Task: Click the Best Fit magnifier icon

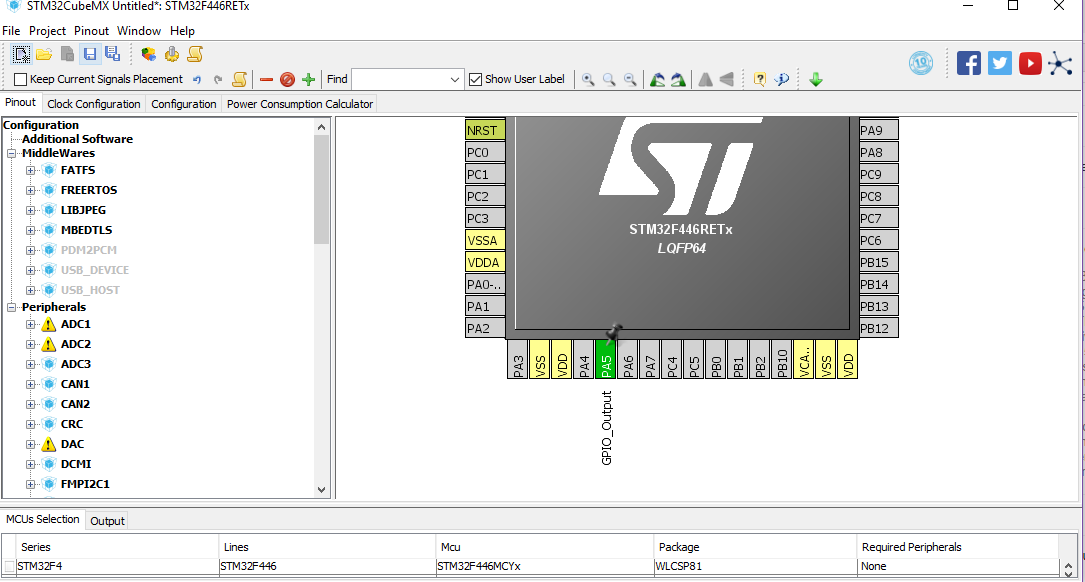Action: pos(609,80)
